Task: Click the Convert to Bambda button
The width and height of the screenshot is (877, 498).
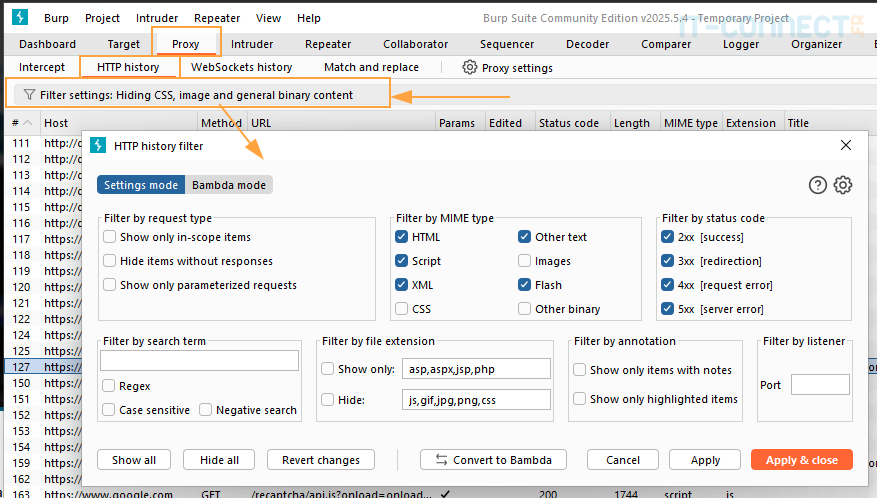Action: tap(493, 460)
